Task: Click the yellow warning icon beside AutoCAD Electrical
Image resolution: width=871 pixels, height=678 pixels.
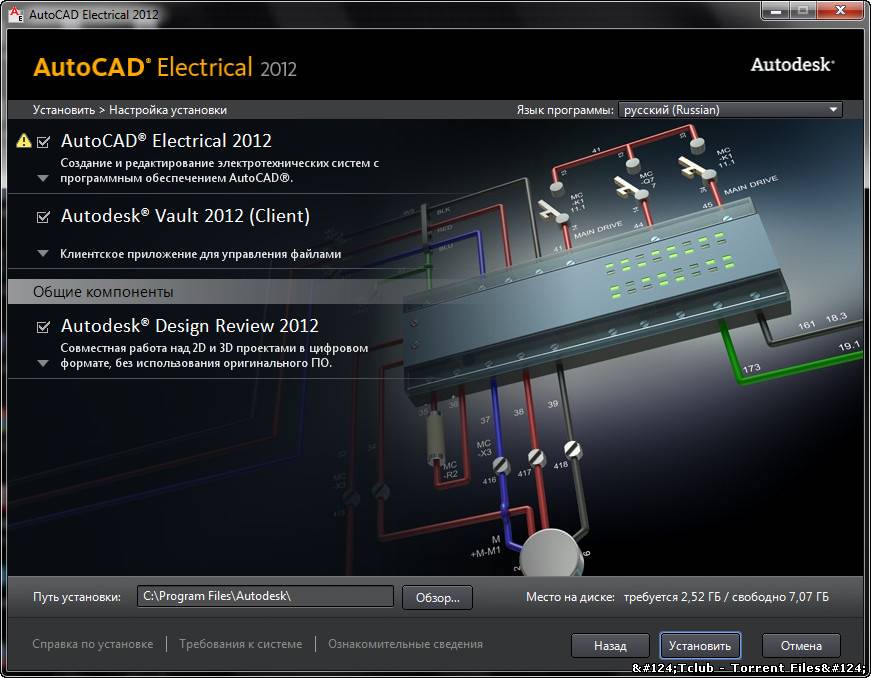Action: click(24, 141)
